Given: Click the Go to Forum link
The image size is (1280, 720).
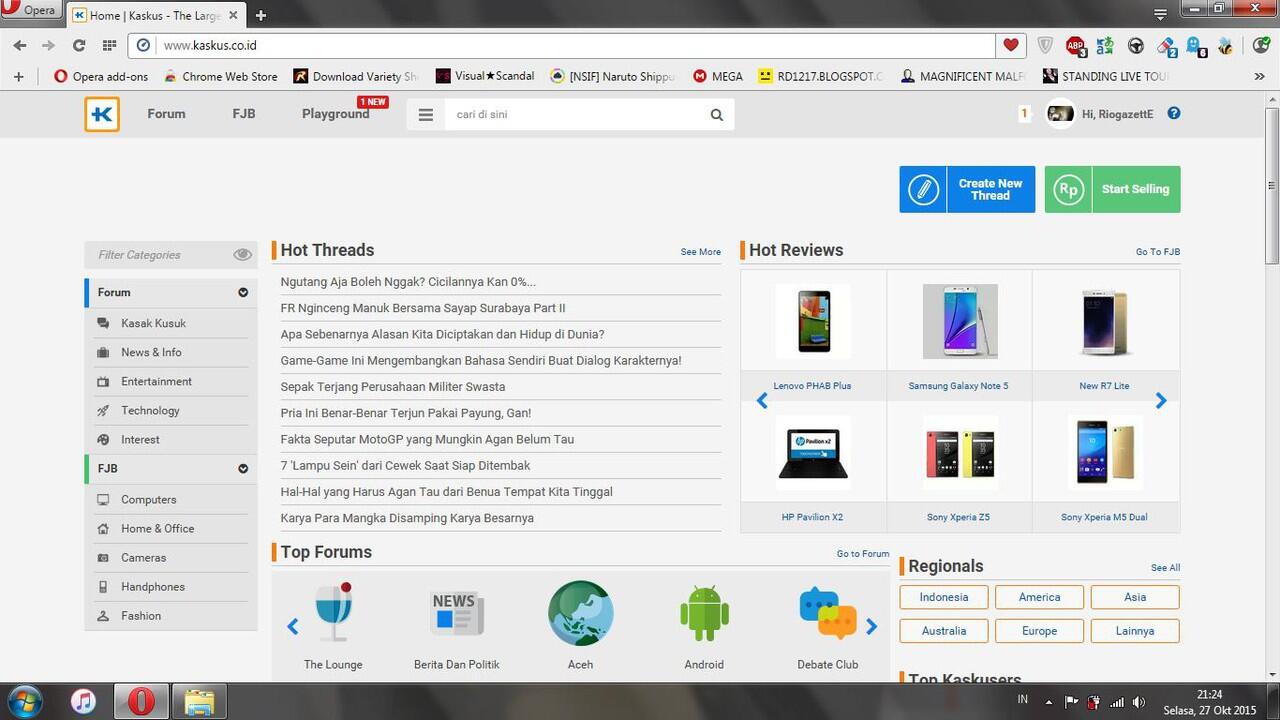Looking at the screenshot, I should coord(863,554).
